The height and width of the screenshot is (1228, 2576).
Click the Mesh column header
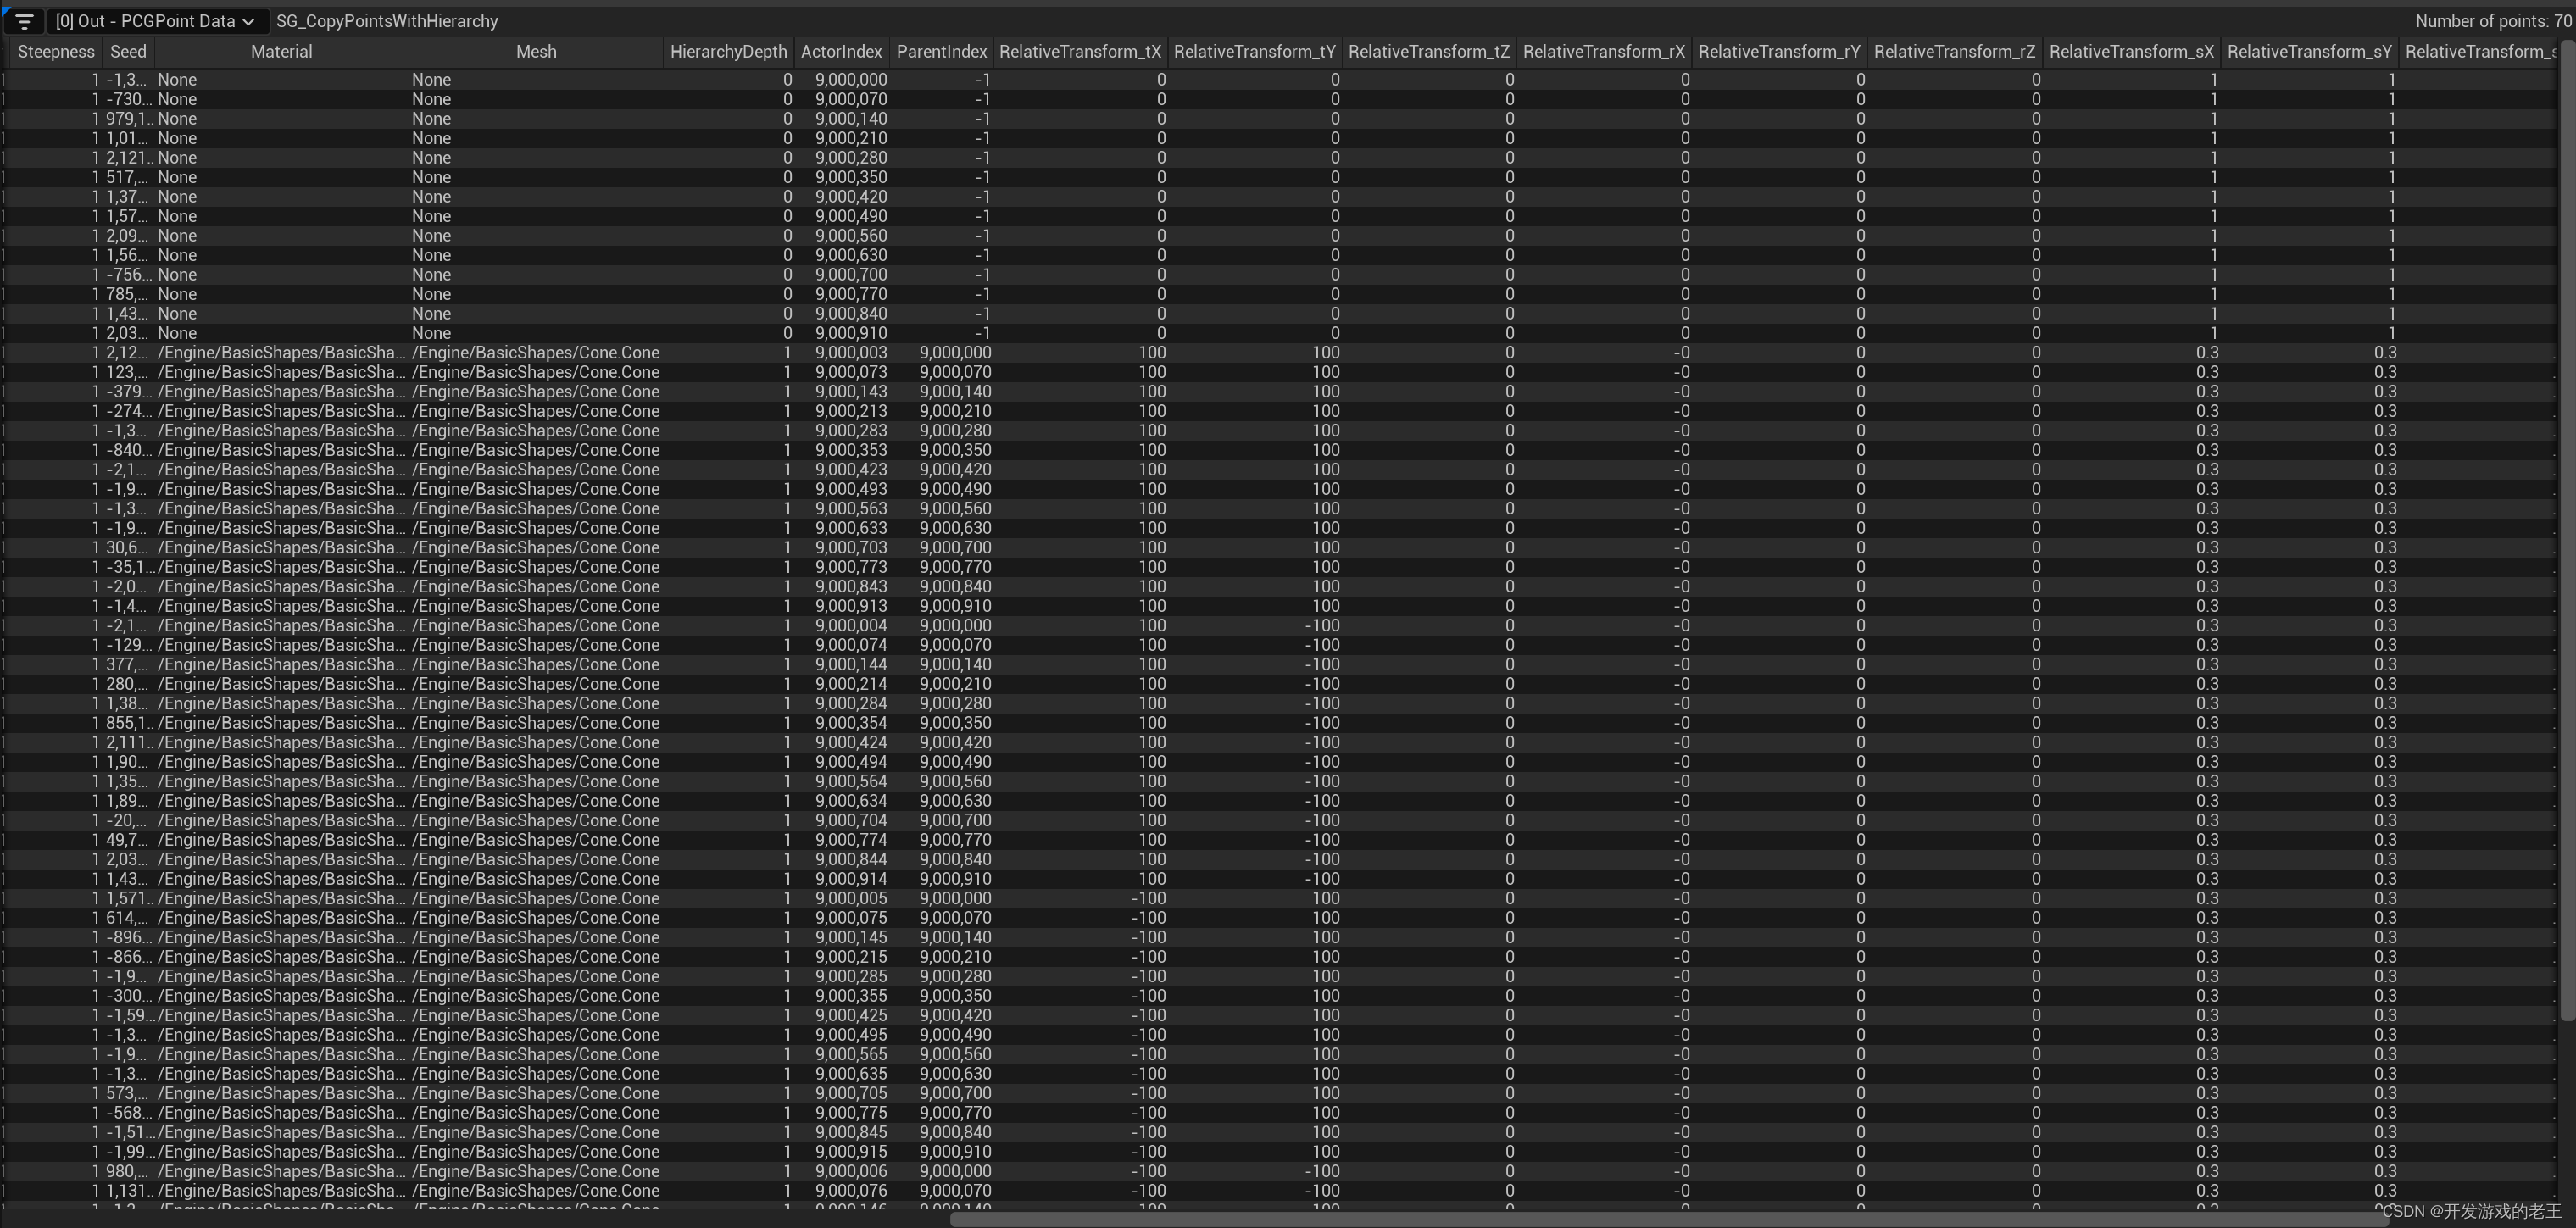(536, 52)
